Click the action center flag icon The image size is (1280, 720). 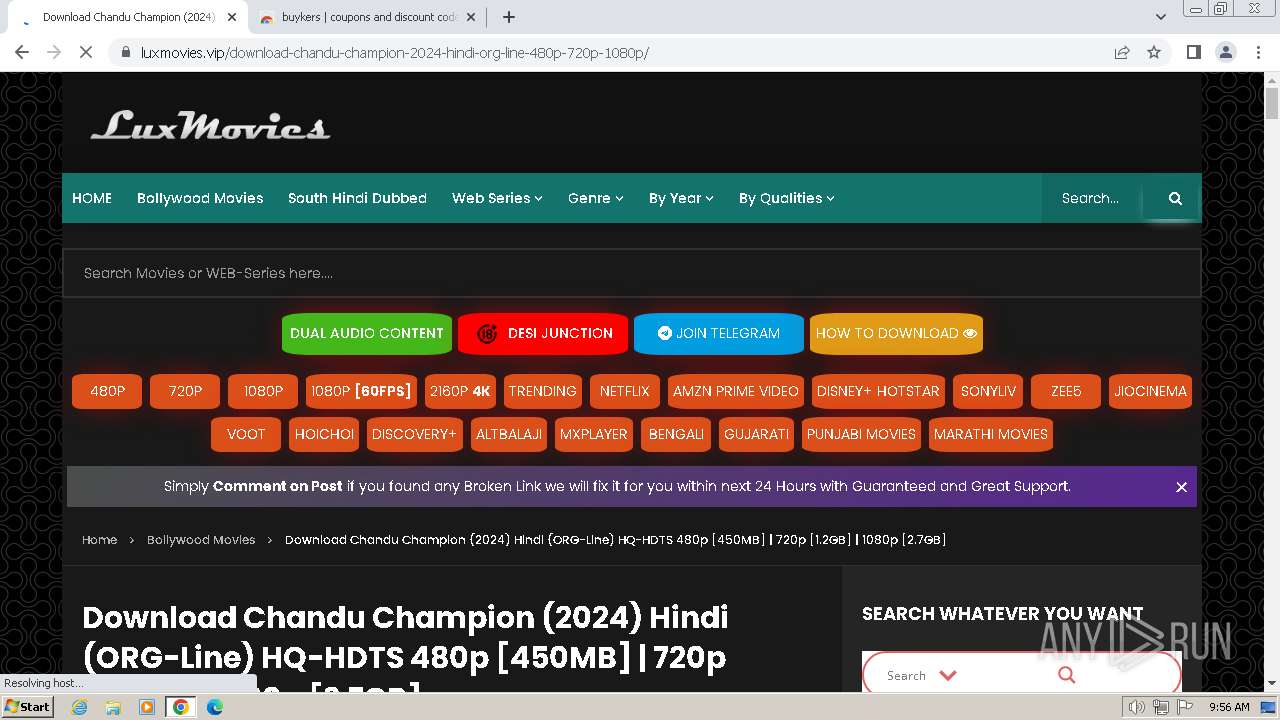1186,707
